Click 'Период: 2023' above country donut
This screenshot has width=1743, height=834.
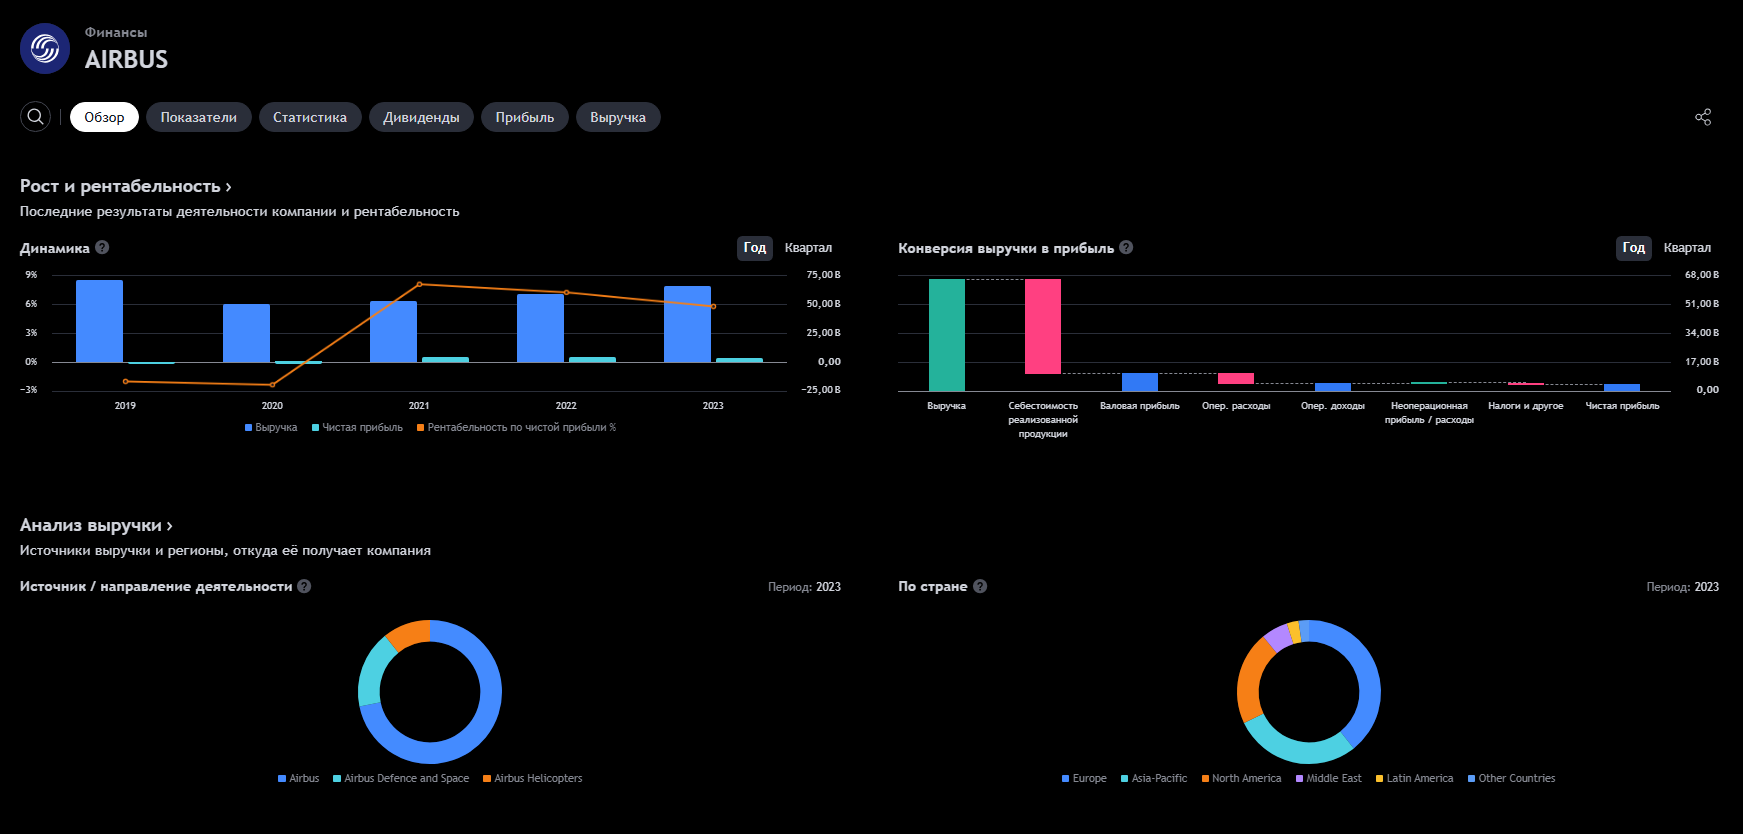click(1683, 587)
